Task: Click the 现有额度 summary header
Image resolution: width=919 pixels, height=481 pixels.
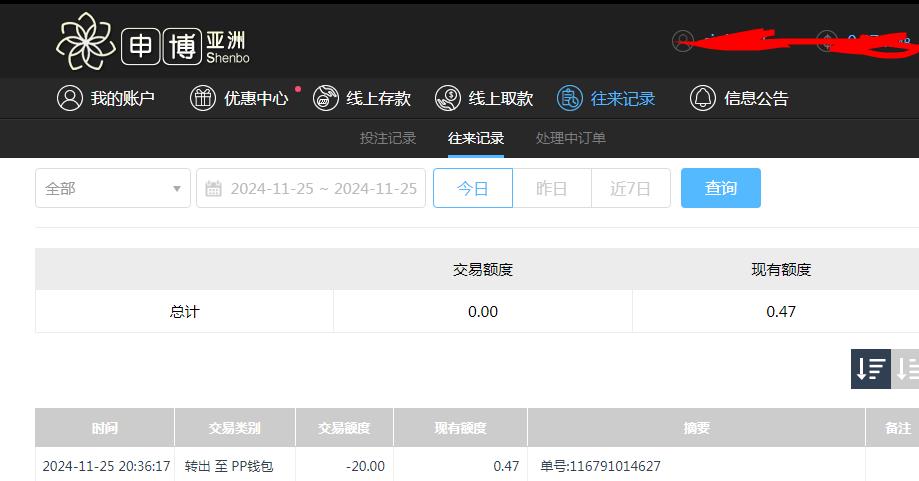Action: (x=781, y=270)
